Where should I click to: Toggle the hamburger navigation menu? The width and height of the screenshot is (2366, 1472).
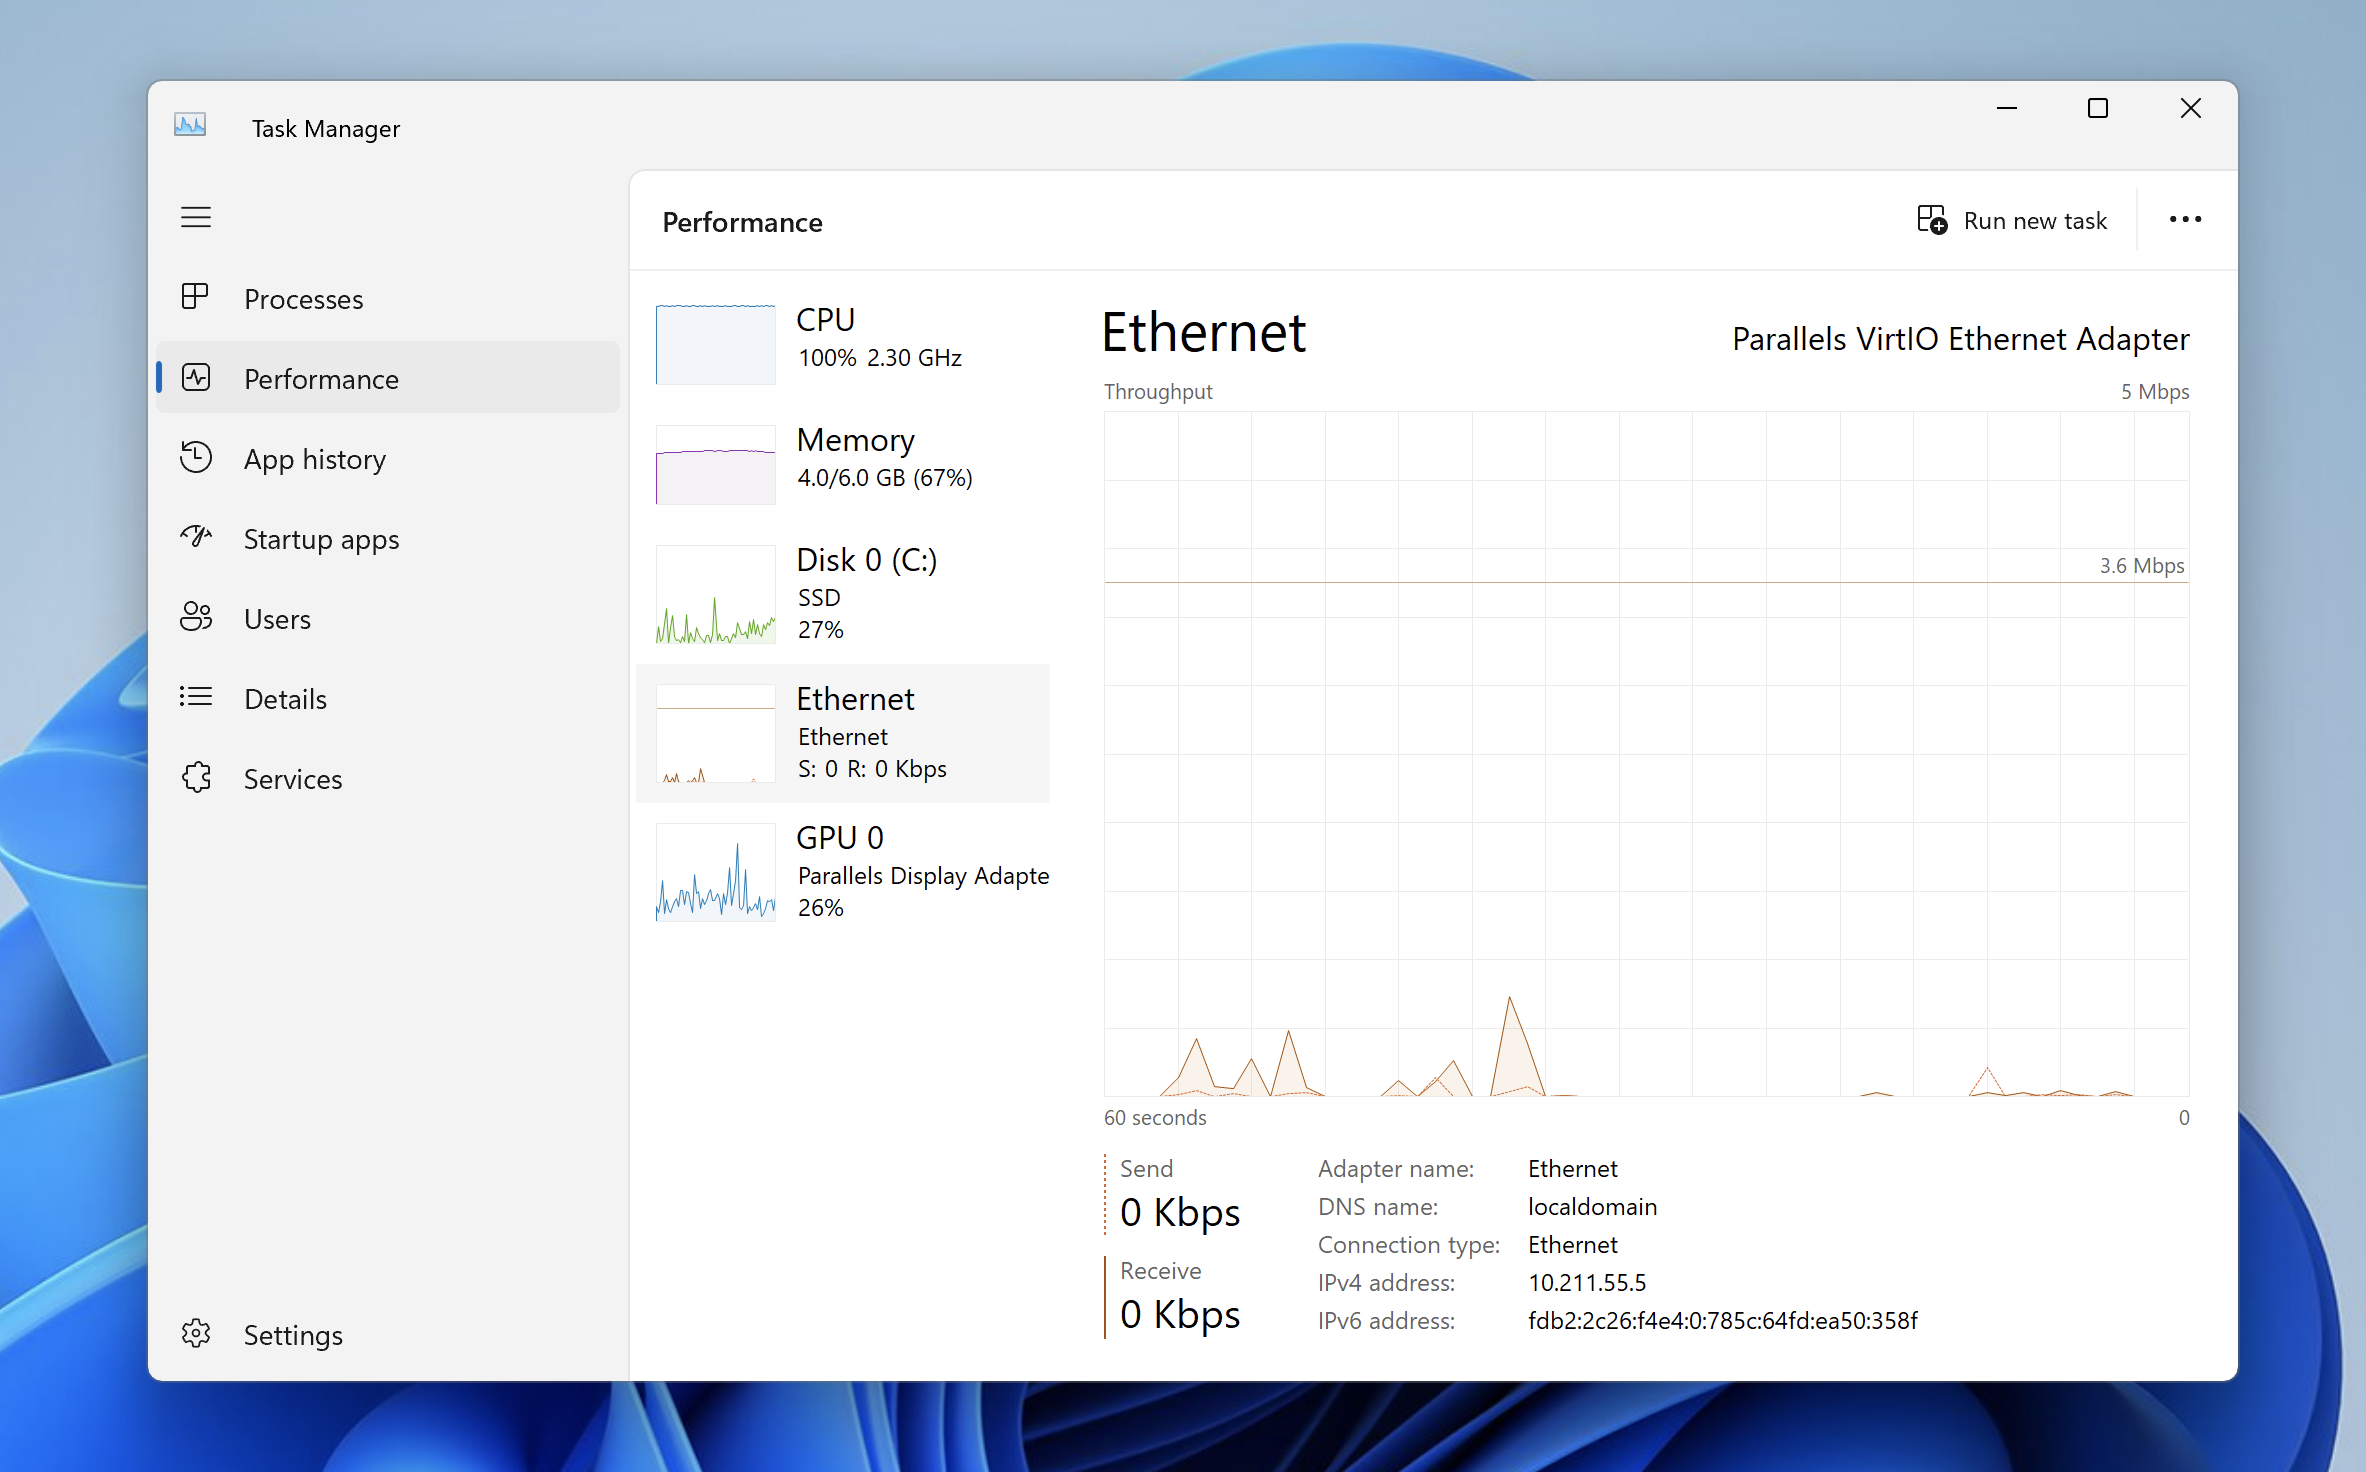click(196, 217)
